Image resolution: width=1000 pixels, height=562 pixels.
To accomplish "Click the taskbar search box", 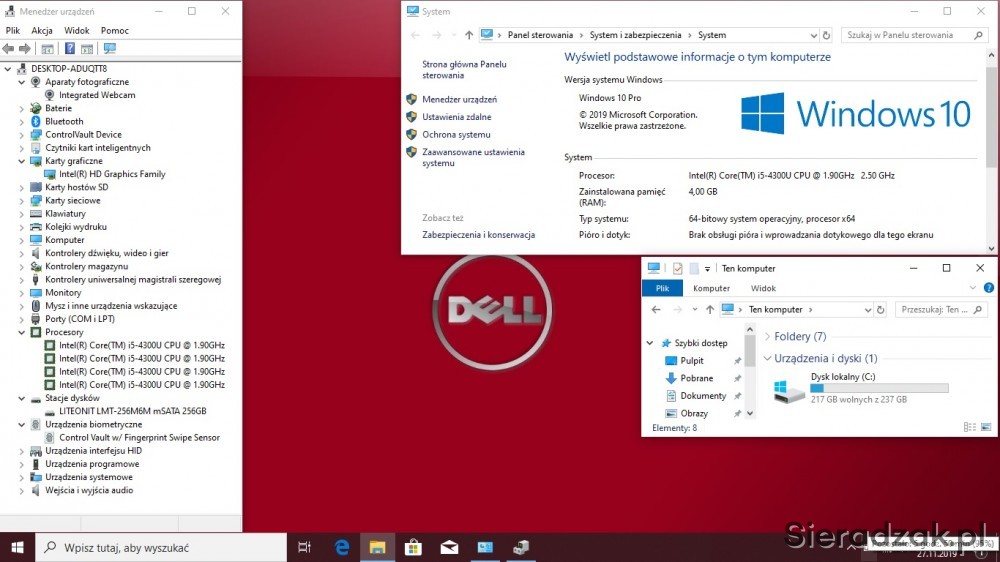I will (x=161, y=547).
